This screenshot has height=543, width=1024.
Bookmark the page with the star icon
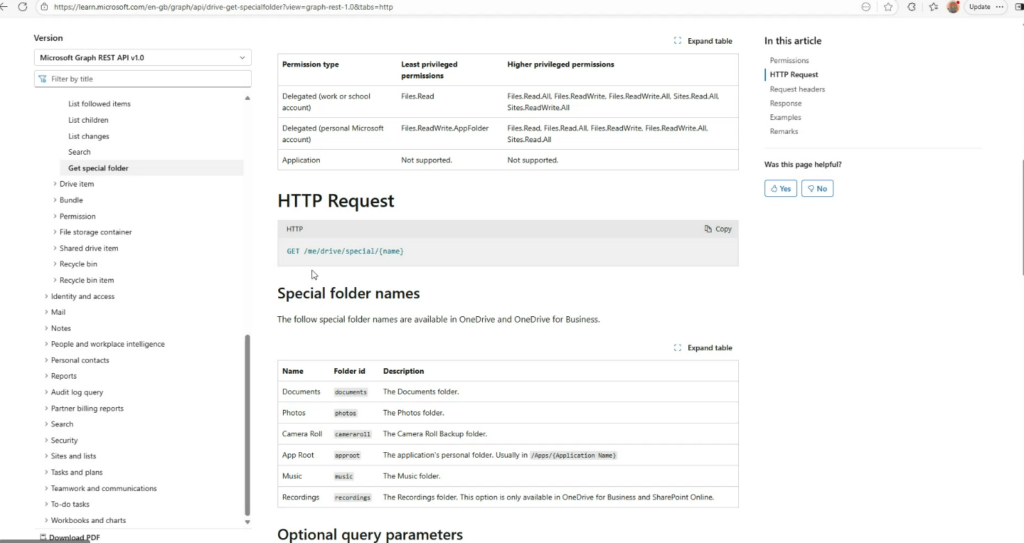pos(888,7)
